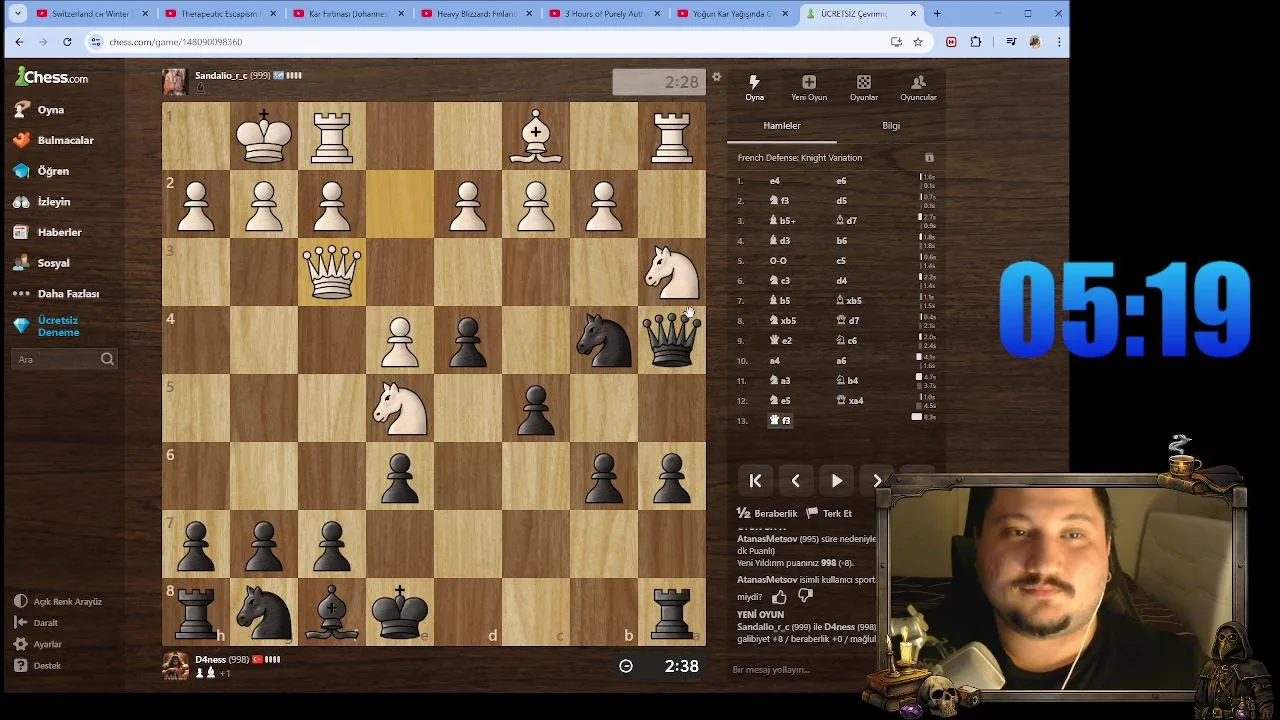The image size is (1280, 720).
Task: Click French Defense: Knight Variation opening name
Action: click(799, 158)
